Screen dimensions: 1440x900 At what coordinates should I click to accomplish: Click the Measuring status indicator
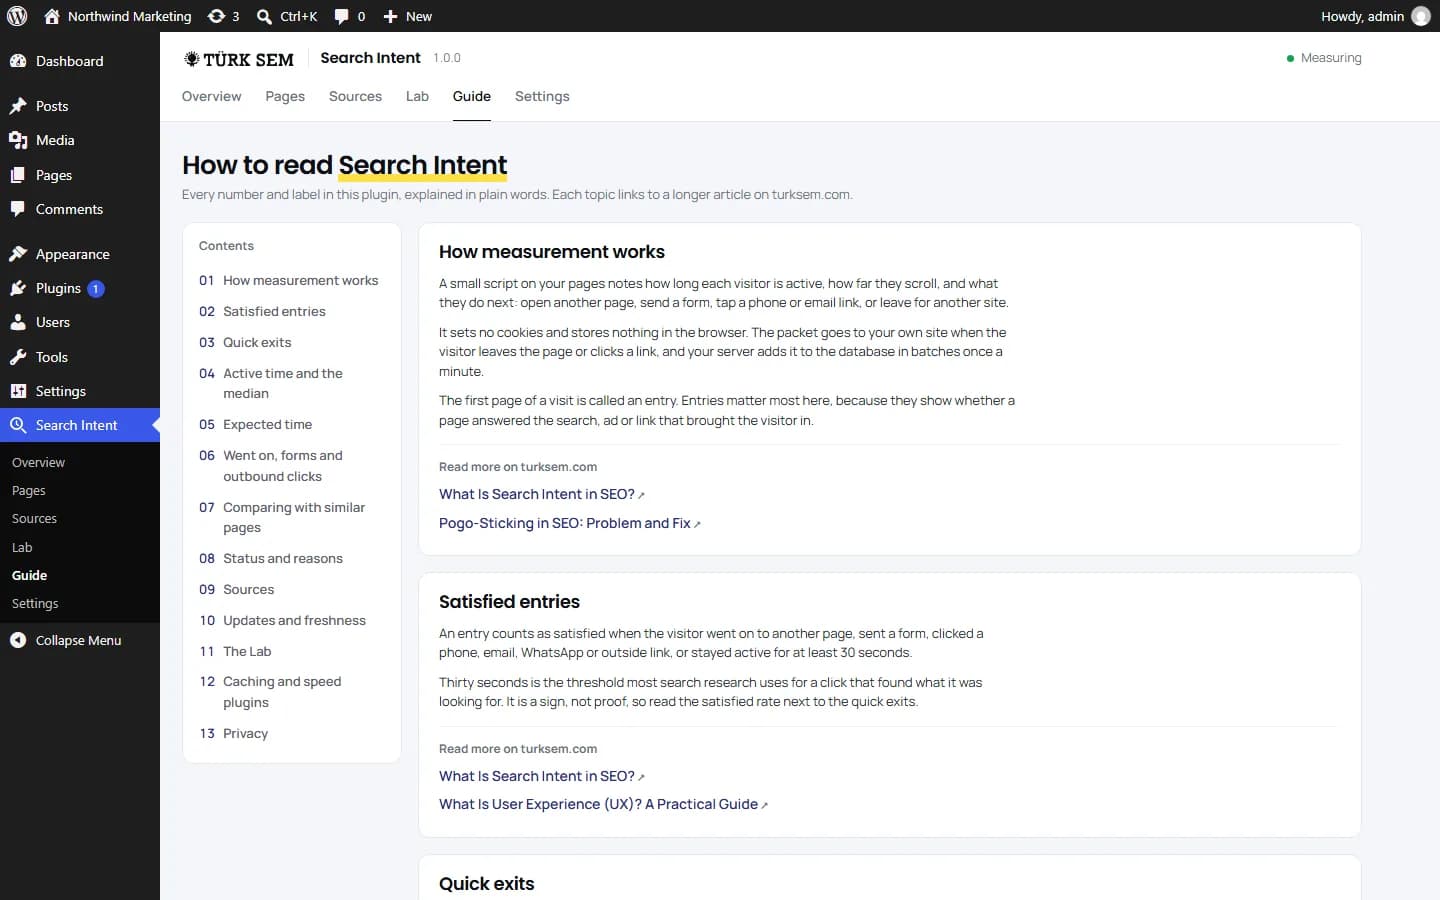[1324, 58]
